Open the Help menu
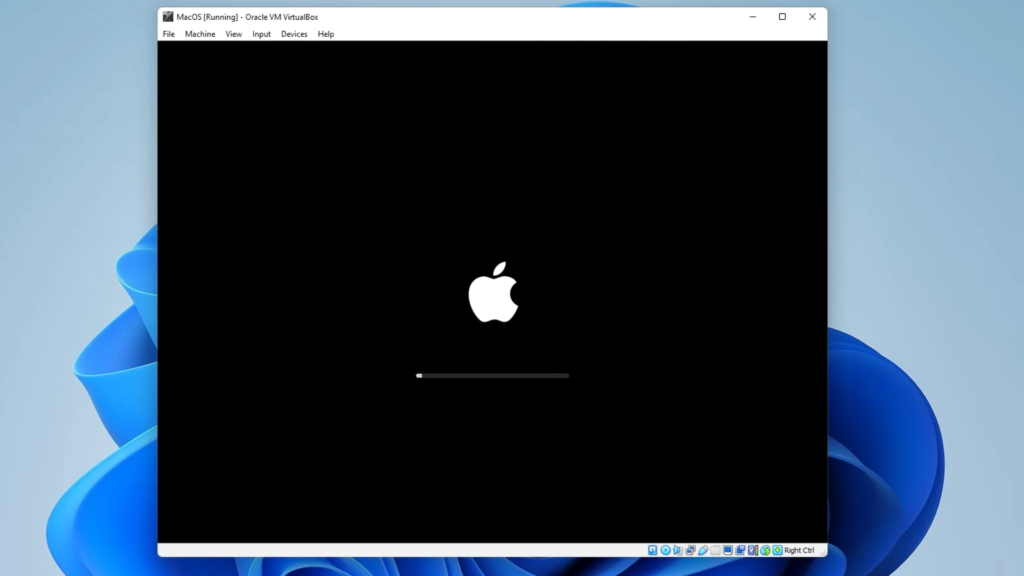This screenshot has width=1024, height=576. tap(326, 34)
